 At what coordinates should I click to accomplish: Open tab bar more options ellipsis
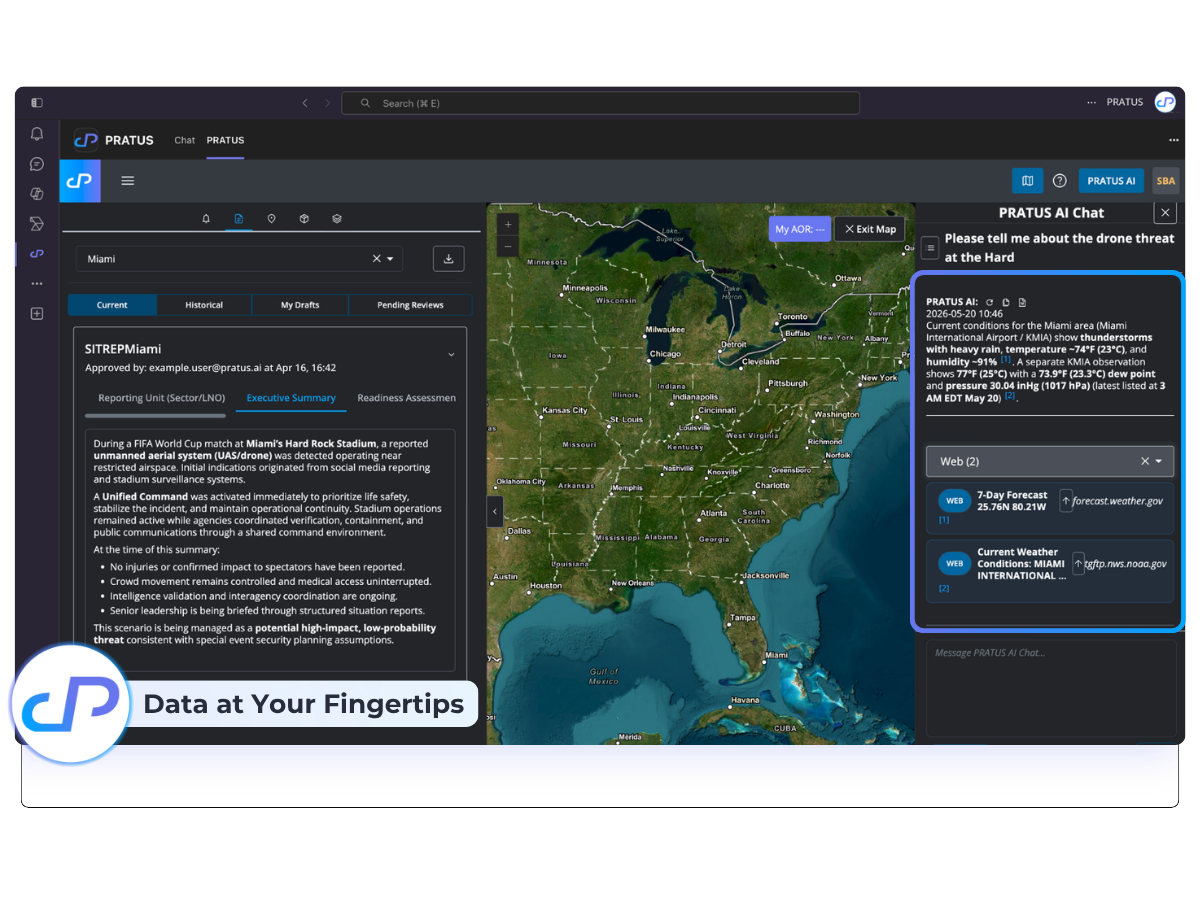[x=1173, y=140]
